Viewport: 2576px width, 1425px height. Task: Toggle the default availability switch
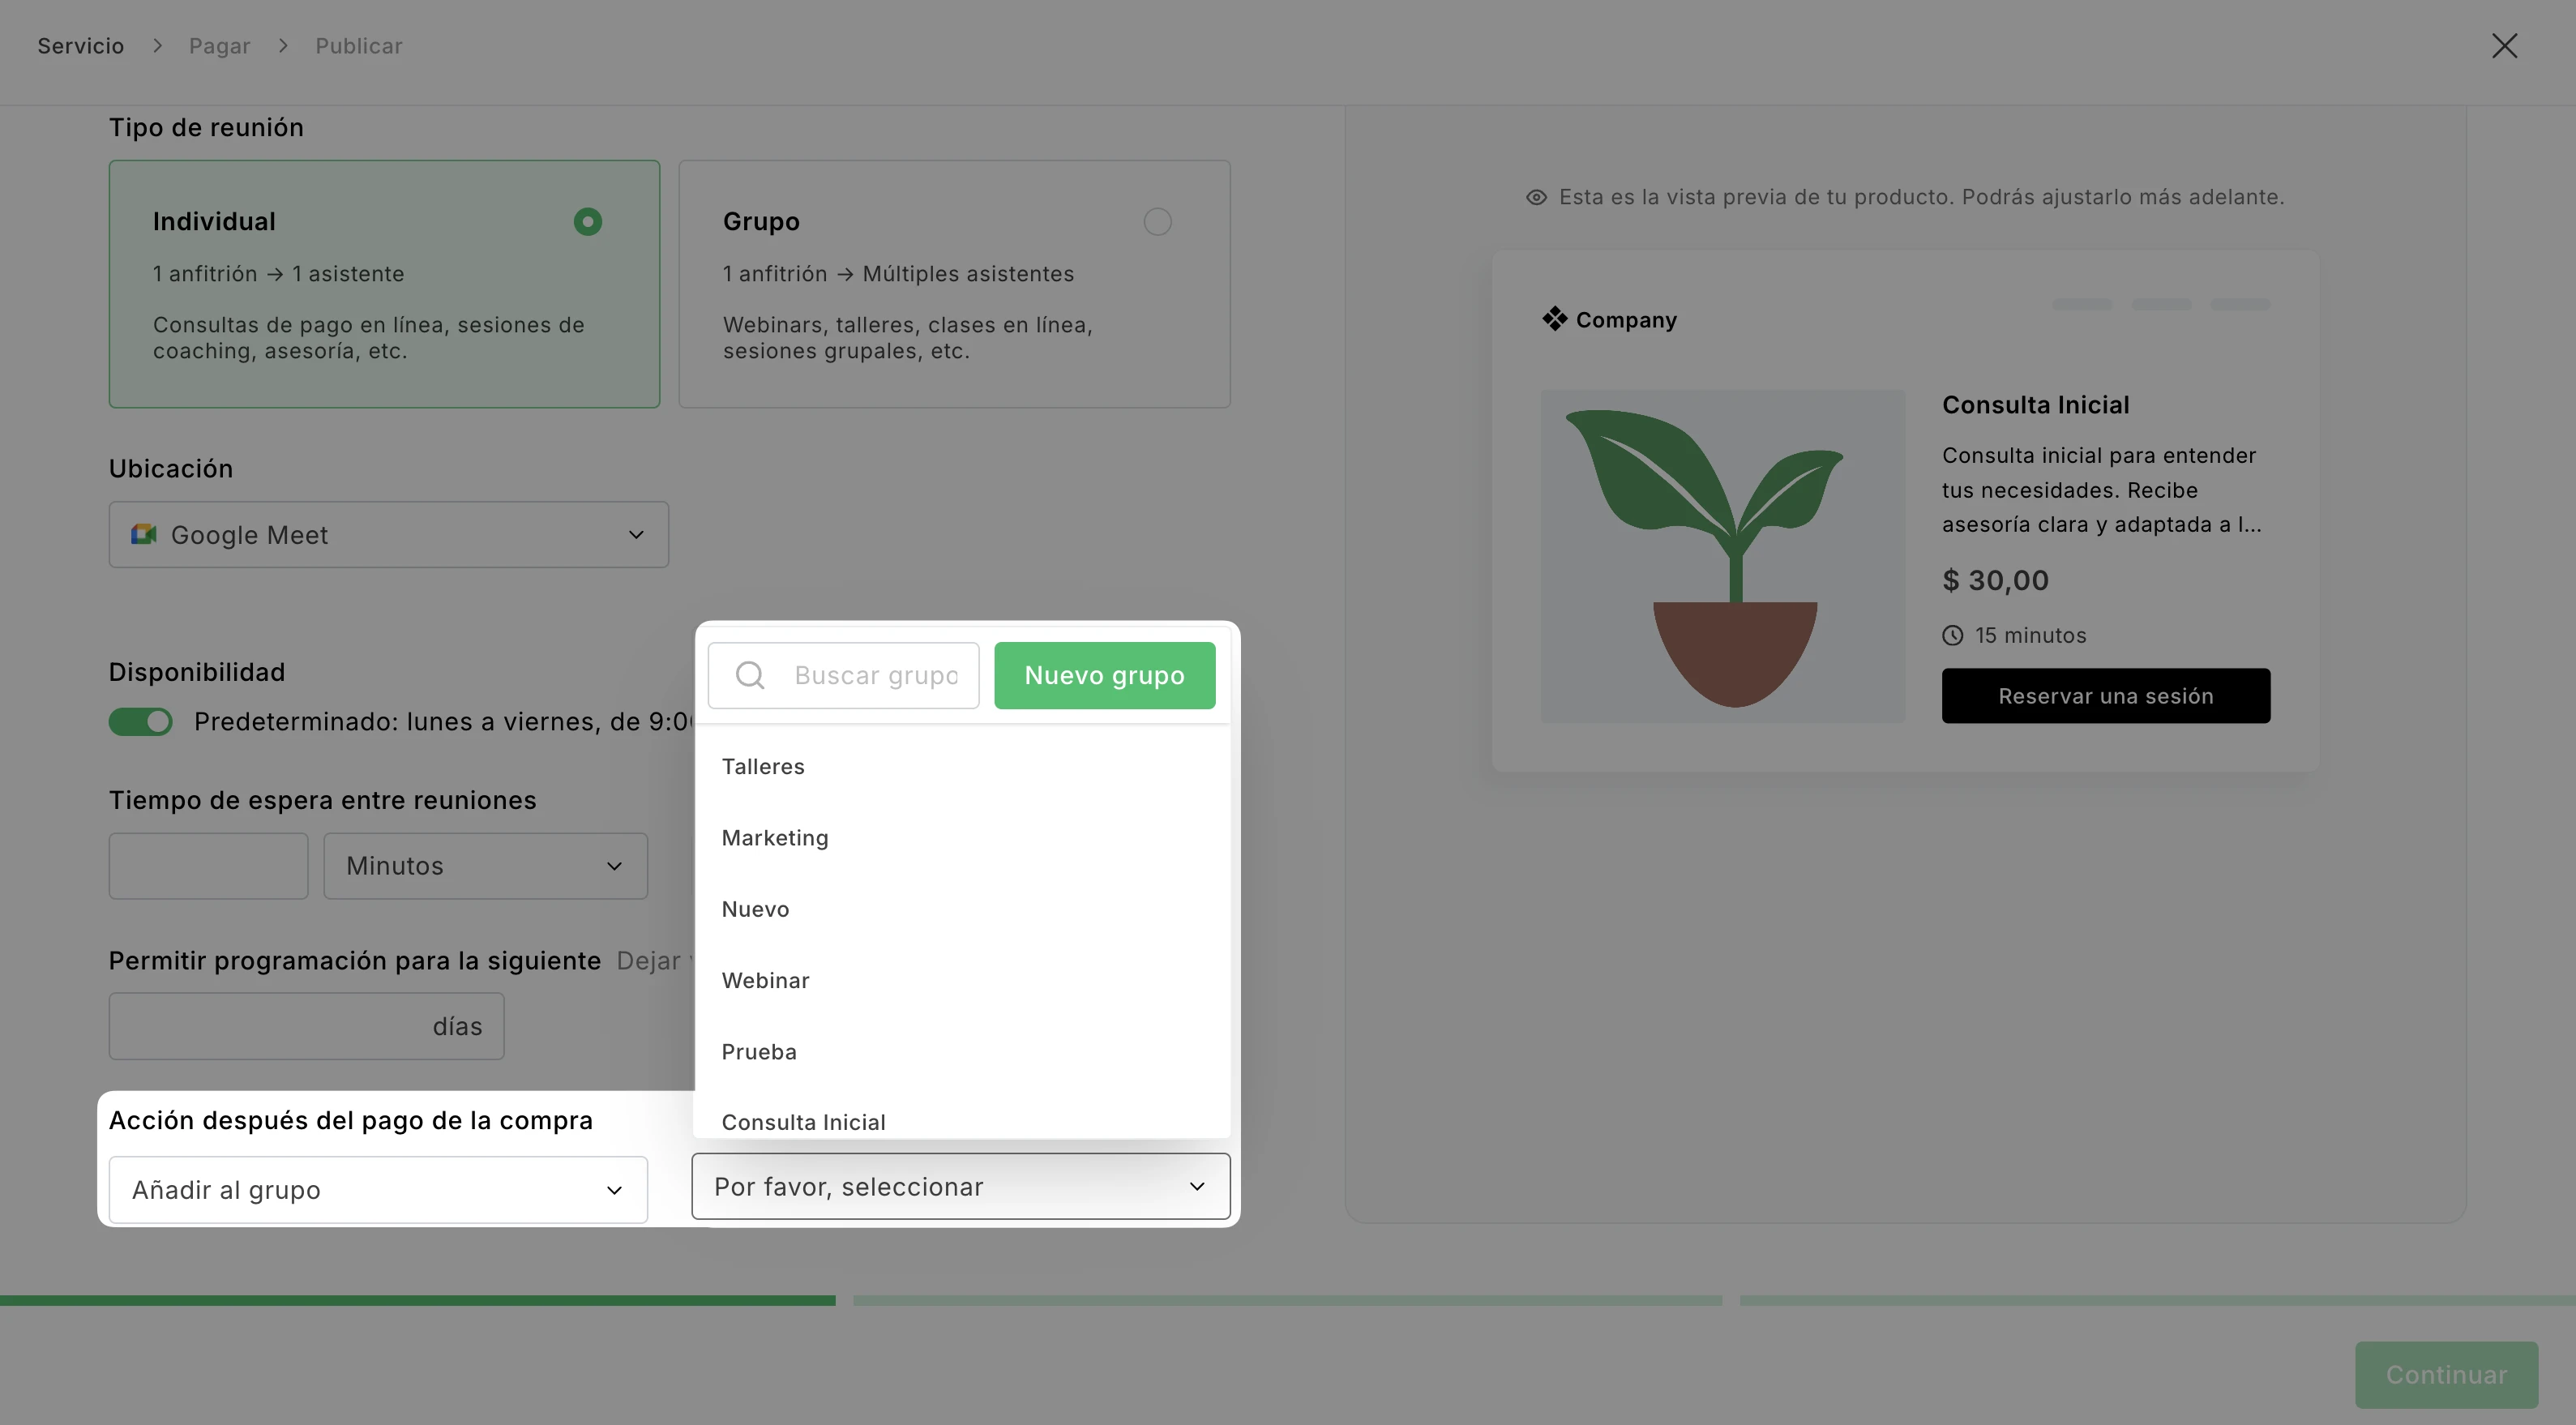[141, 722]
